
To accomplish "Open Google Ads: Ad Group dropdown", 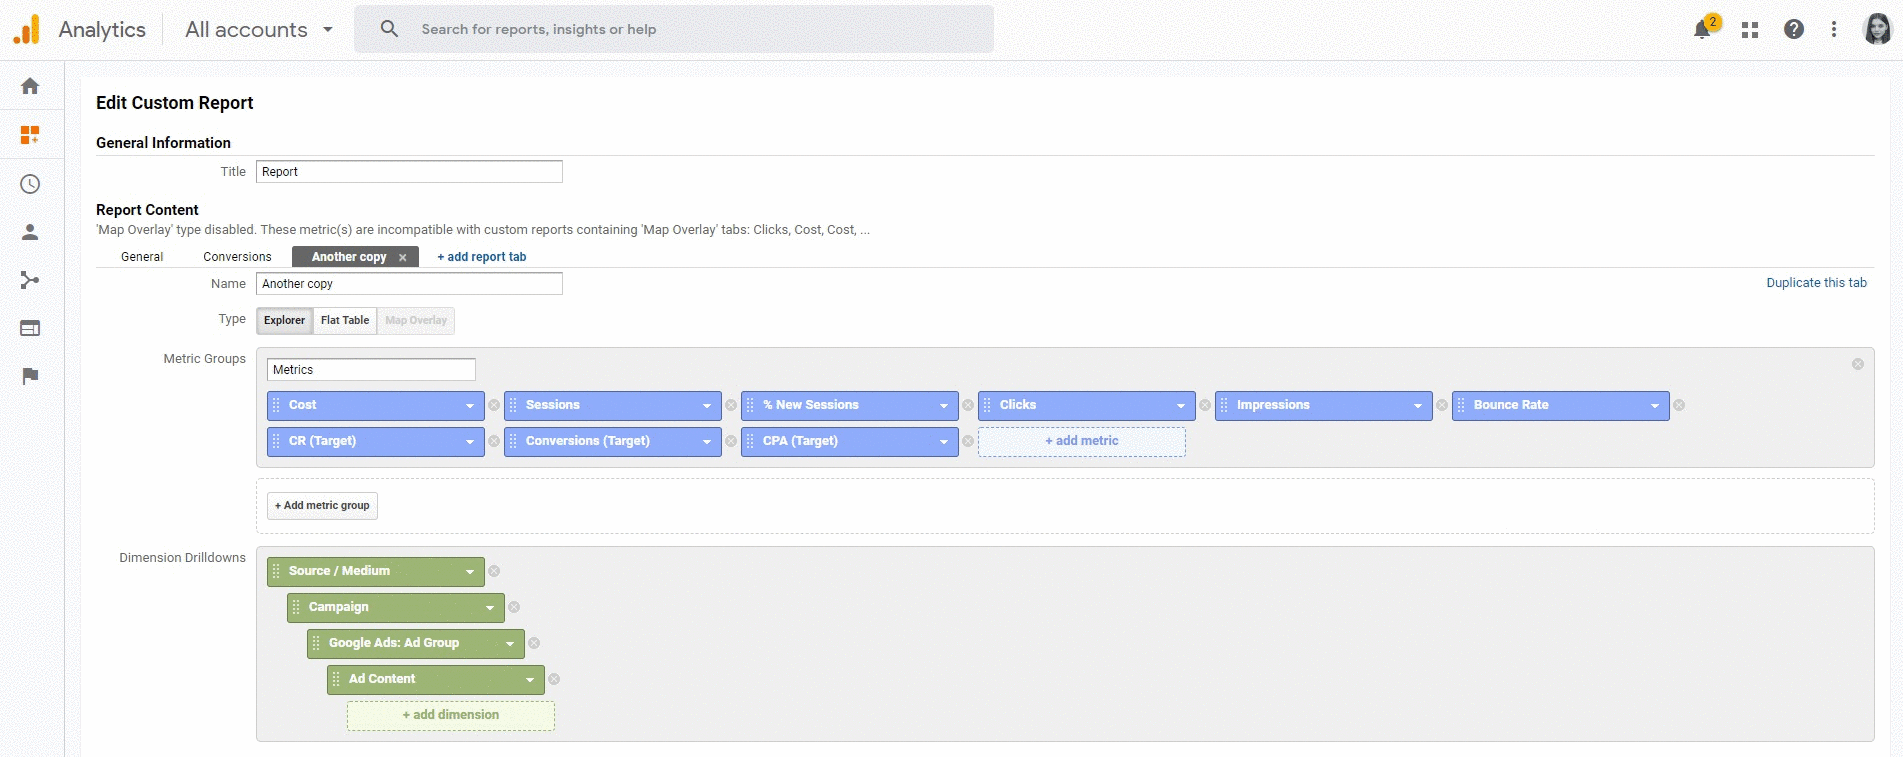I will (510, 644).
